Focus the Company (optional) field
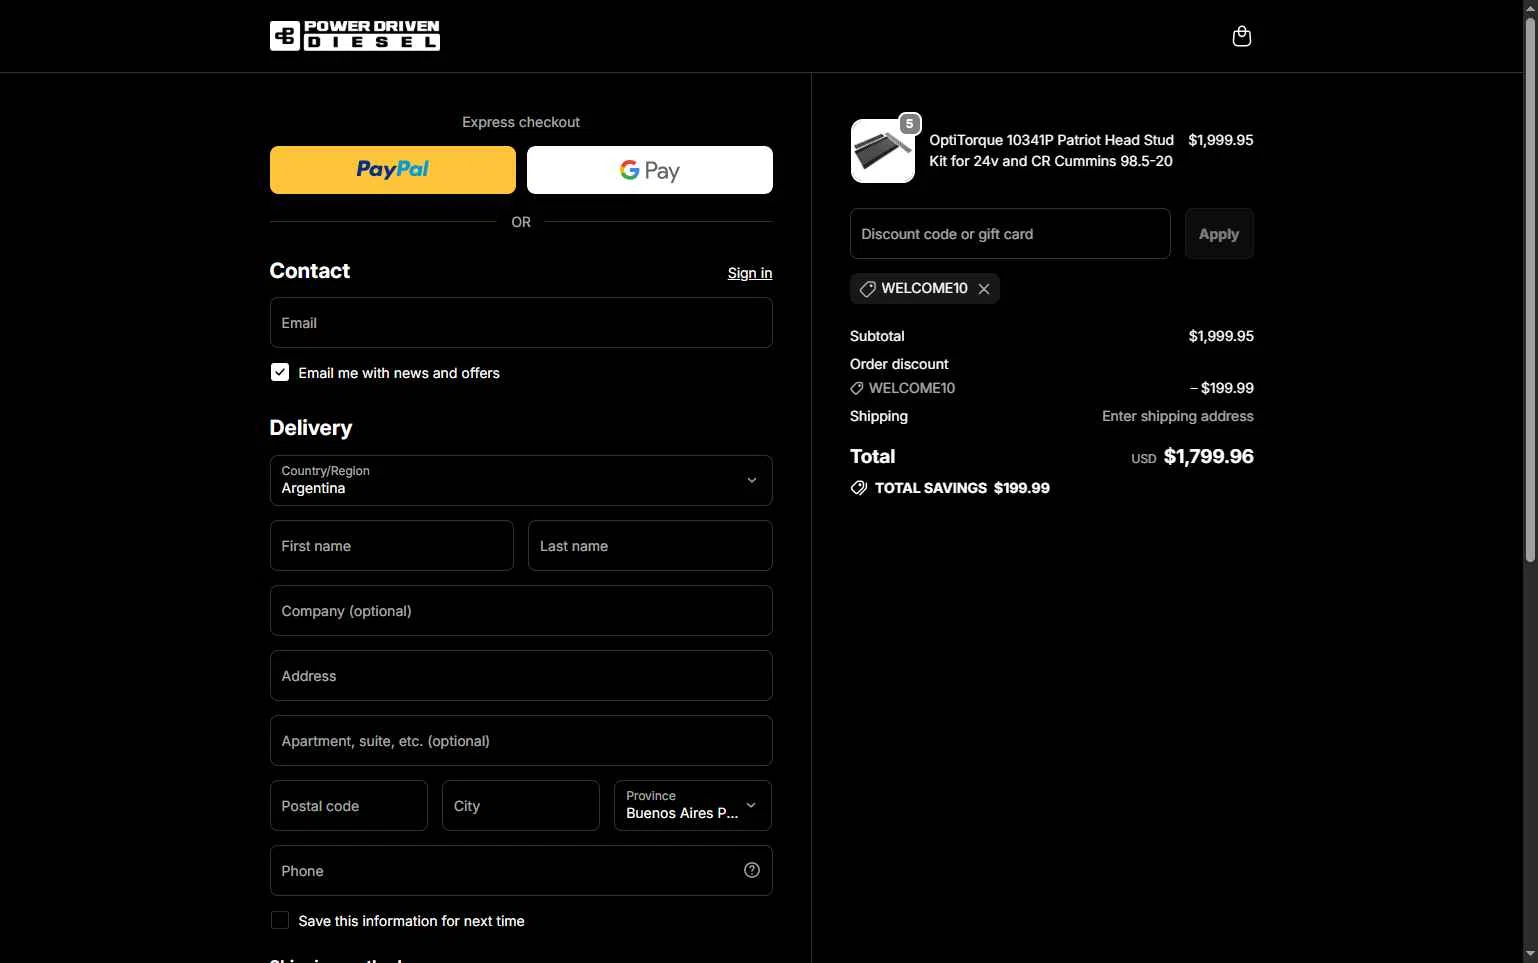The image size is (1538, 963). click(x=521, y=611)
